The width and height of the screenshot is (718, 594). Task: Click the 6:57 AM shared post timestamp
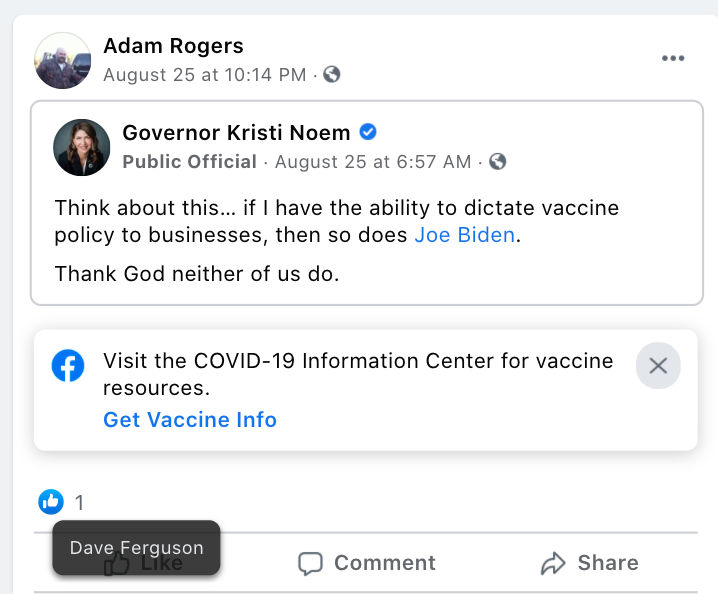click(372, 162)
